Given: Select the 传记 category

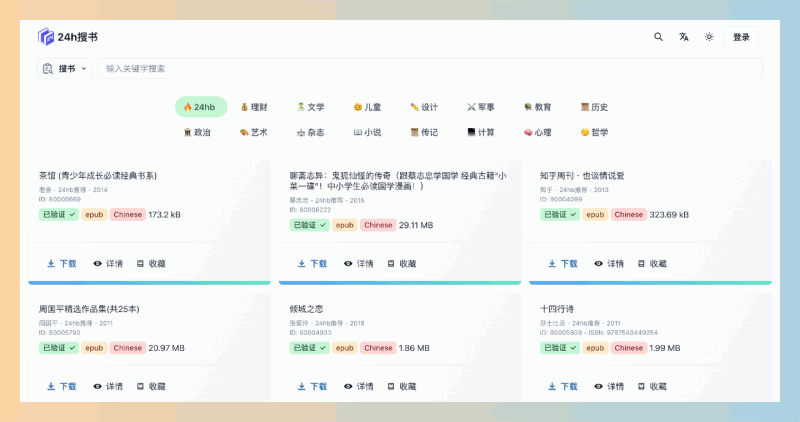Looking at the screenshot, I should pyautogui.click(x=424, y=132).
